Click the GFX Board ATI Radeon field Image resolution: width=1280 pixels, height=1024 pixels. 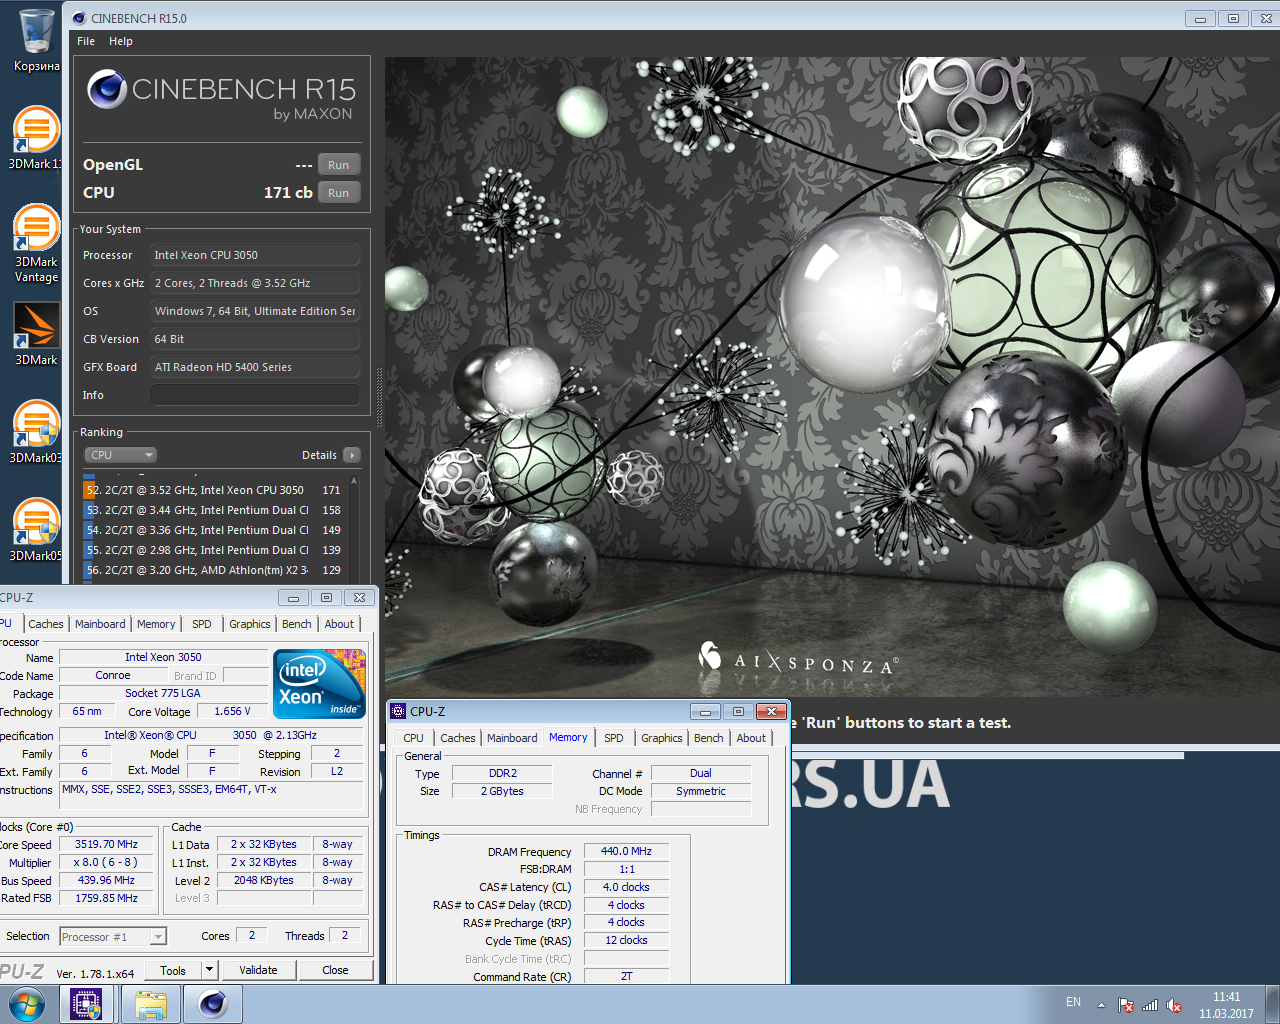coord(255,367)
